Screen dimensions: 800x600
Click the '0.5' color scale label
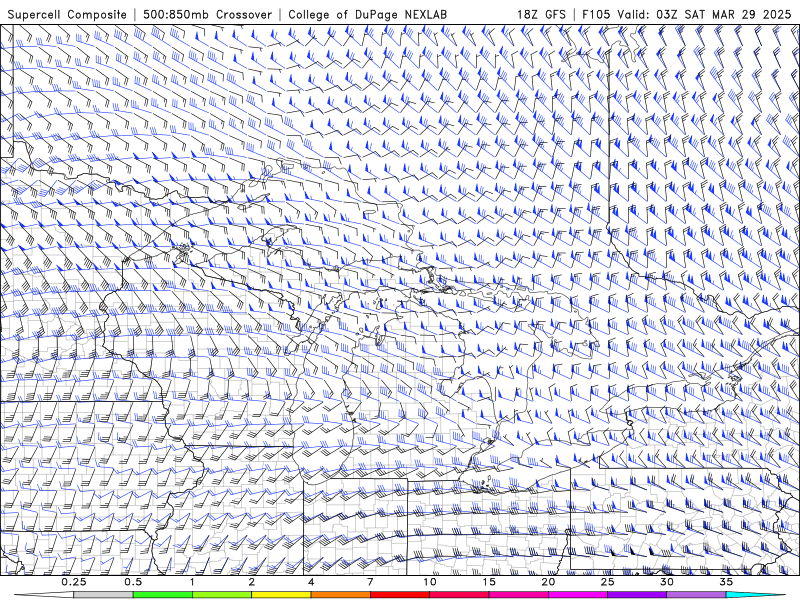coord(133,582)
